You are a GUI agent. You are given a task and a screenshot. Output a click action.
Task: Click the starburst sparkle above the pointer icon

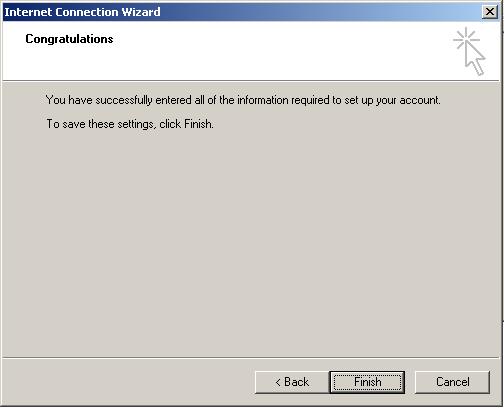[x=465, y=39]
